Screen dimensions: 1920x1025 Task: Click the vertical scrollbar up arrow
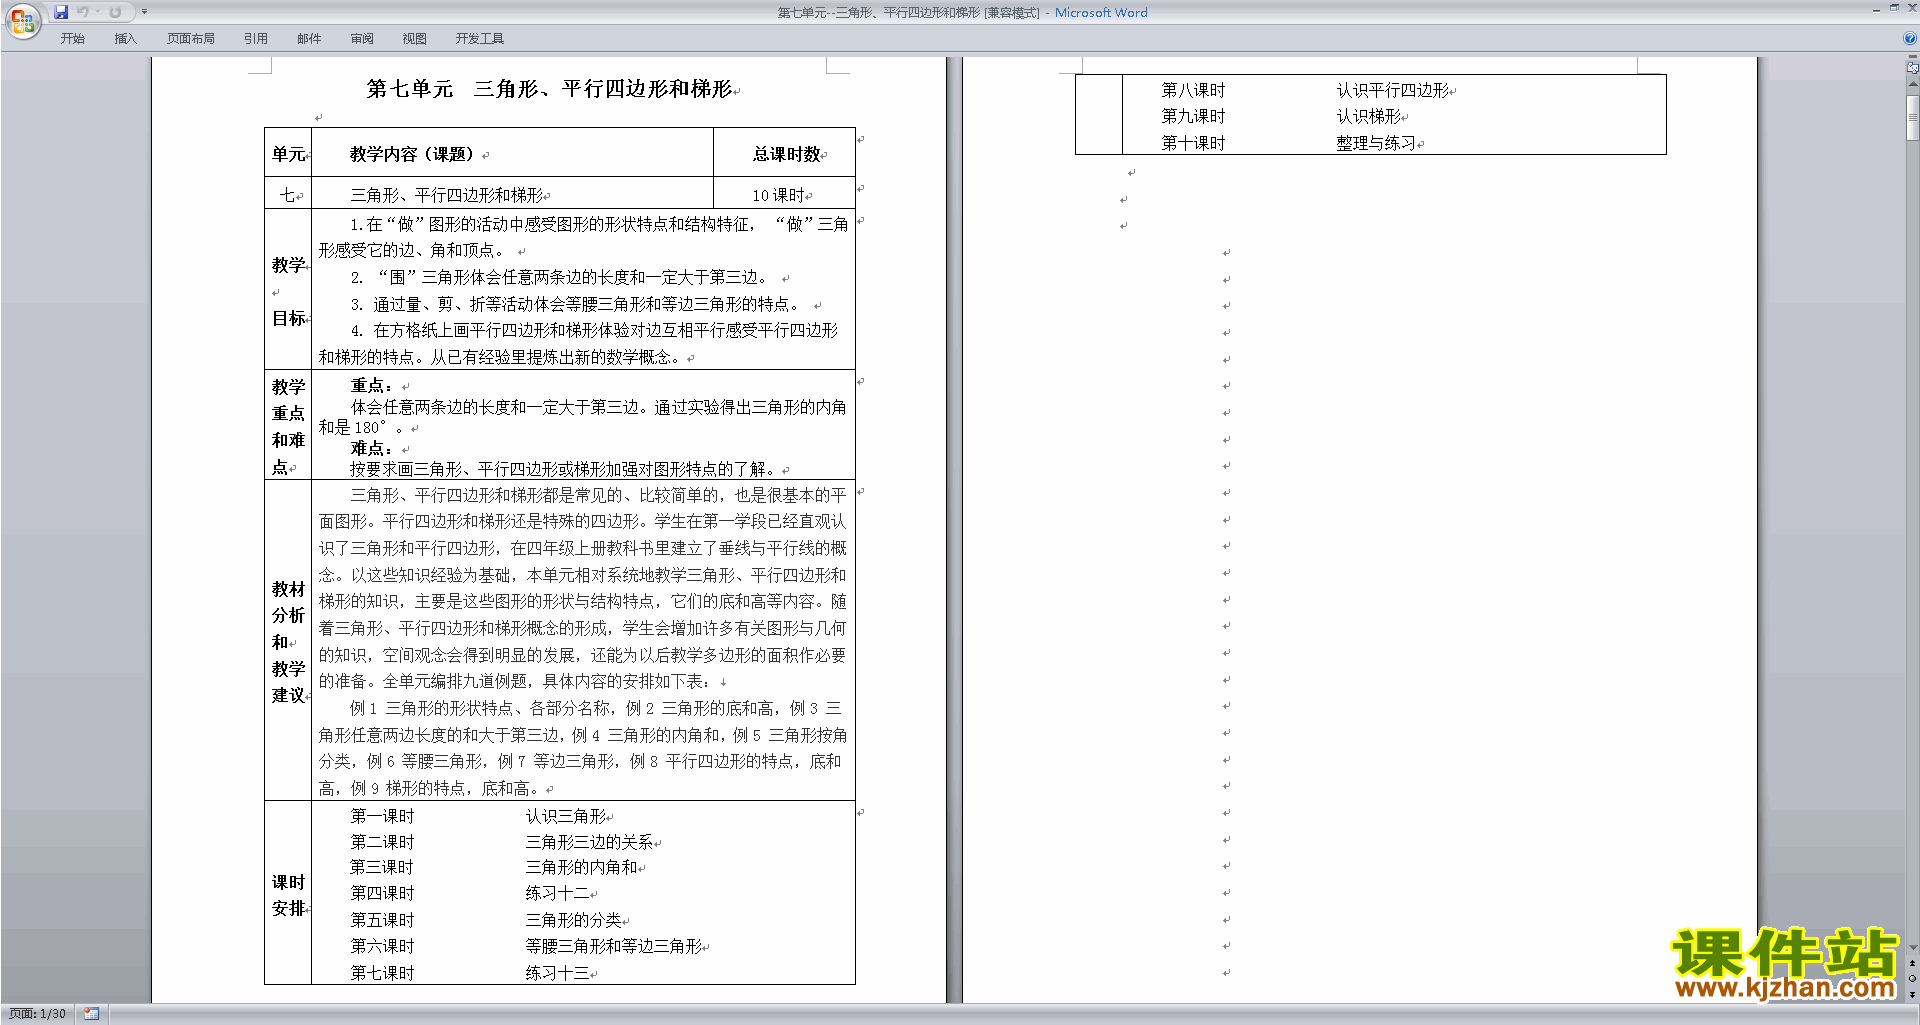[x=1912, y=84]
